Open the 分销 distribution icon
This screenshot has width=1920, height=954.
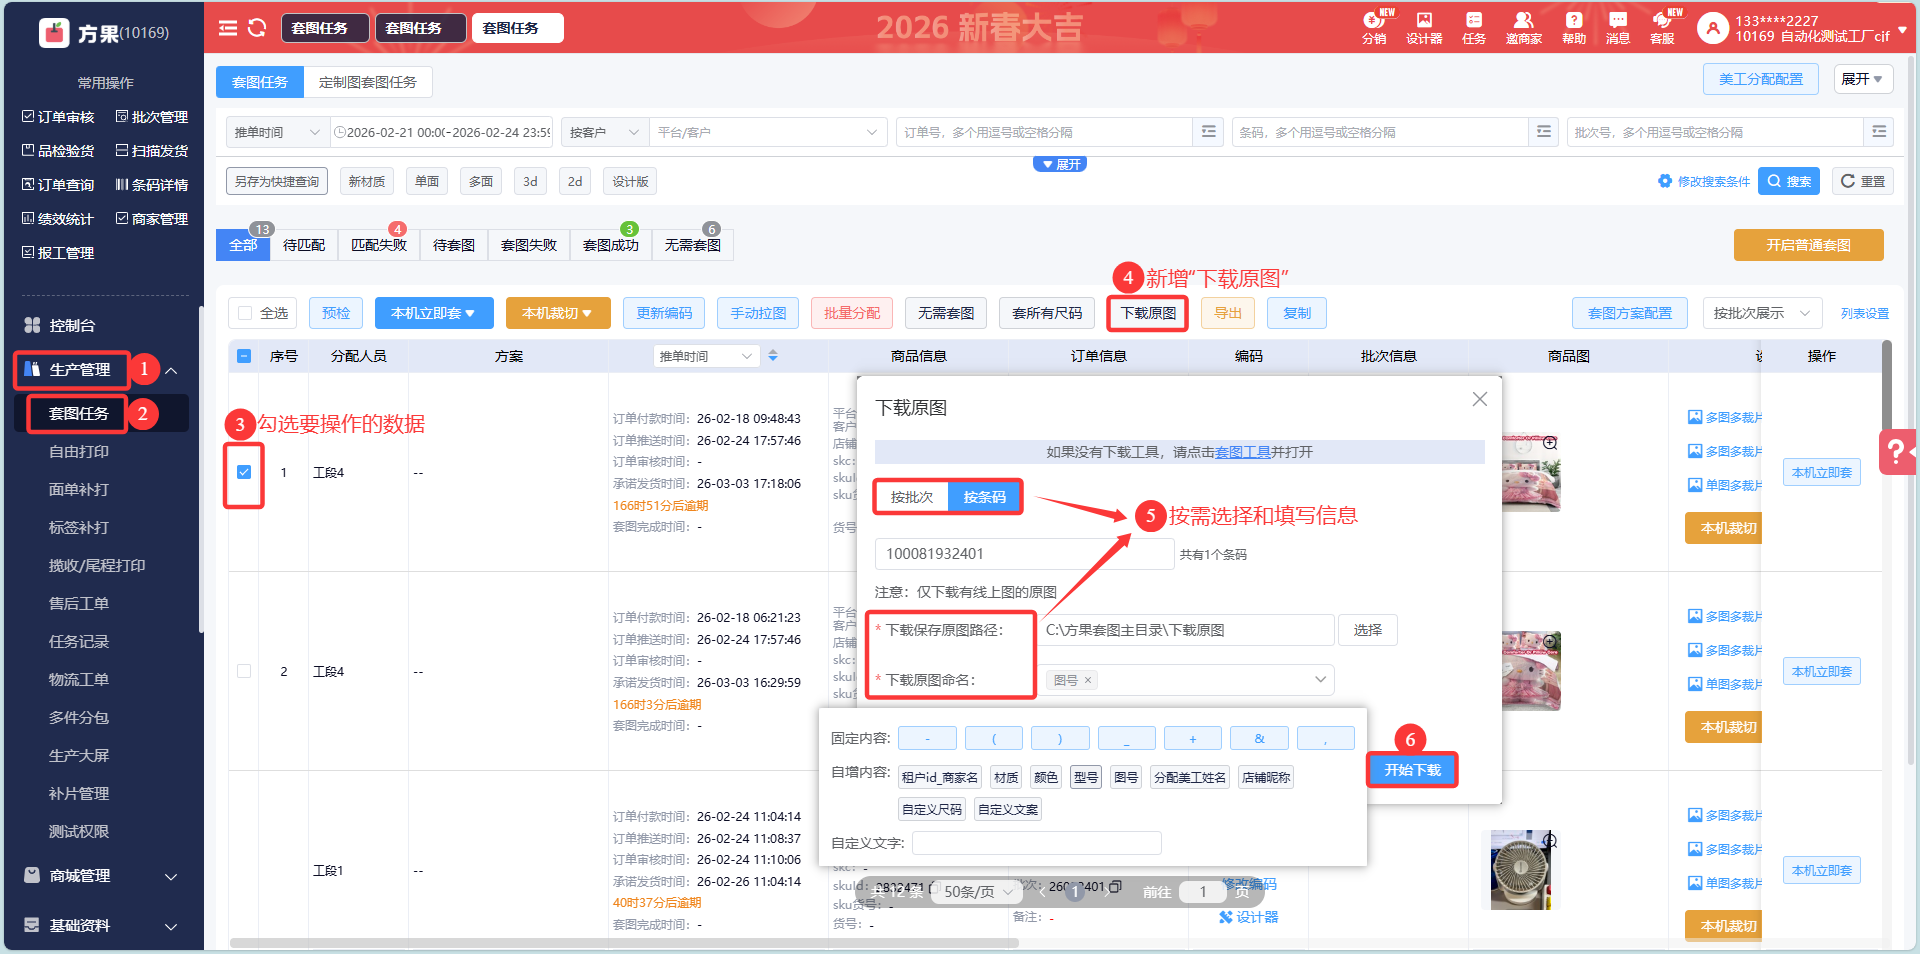pyautogui.click(x=1374, y=27)
